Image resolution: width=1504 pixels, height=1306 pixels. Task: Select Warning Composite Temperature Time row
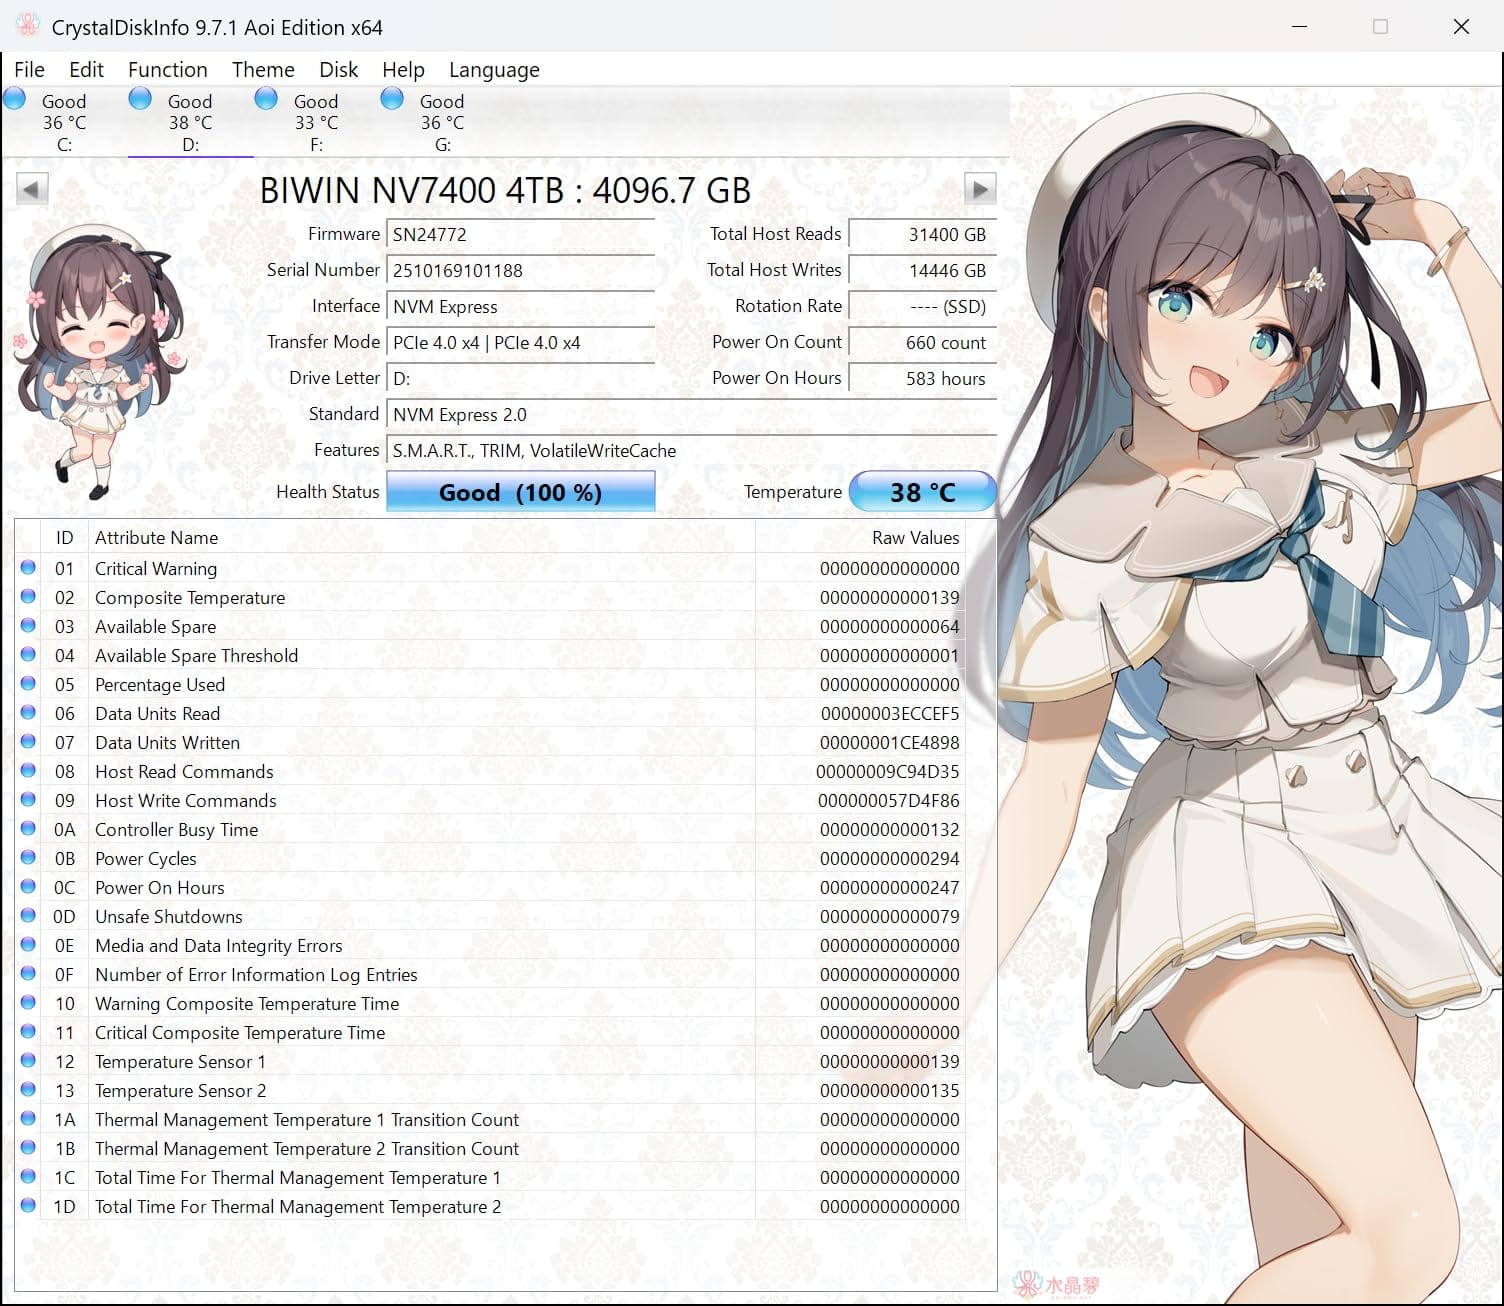coord(491,1003)
